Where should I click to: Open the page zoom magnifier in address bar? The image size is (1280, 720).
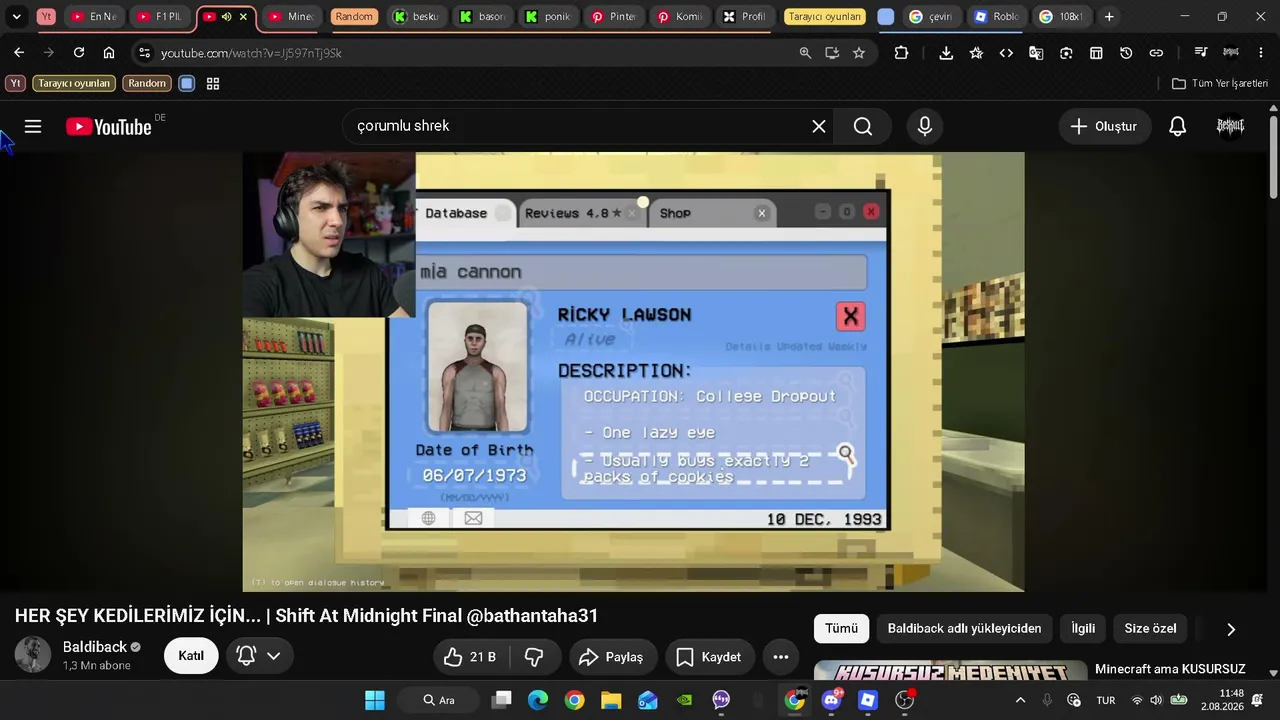805,53
